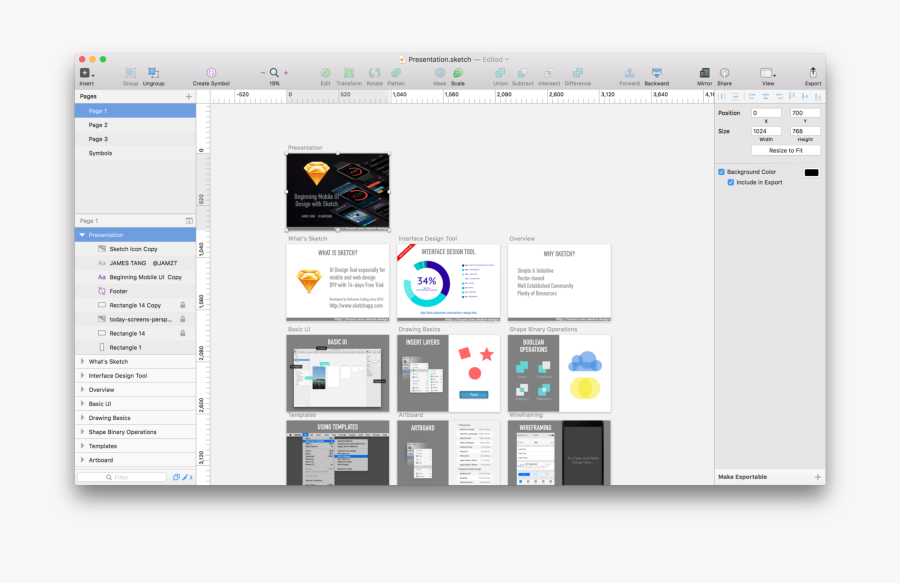Viewport: 900px width, 583px height.
Task: Select the Interface Design Tool artboard thumbnail
Action: tap(448, 282)
